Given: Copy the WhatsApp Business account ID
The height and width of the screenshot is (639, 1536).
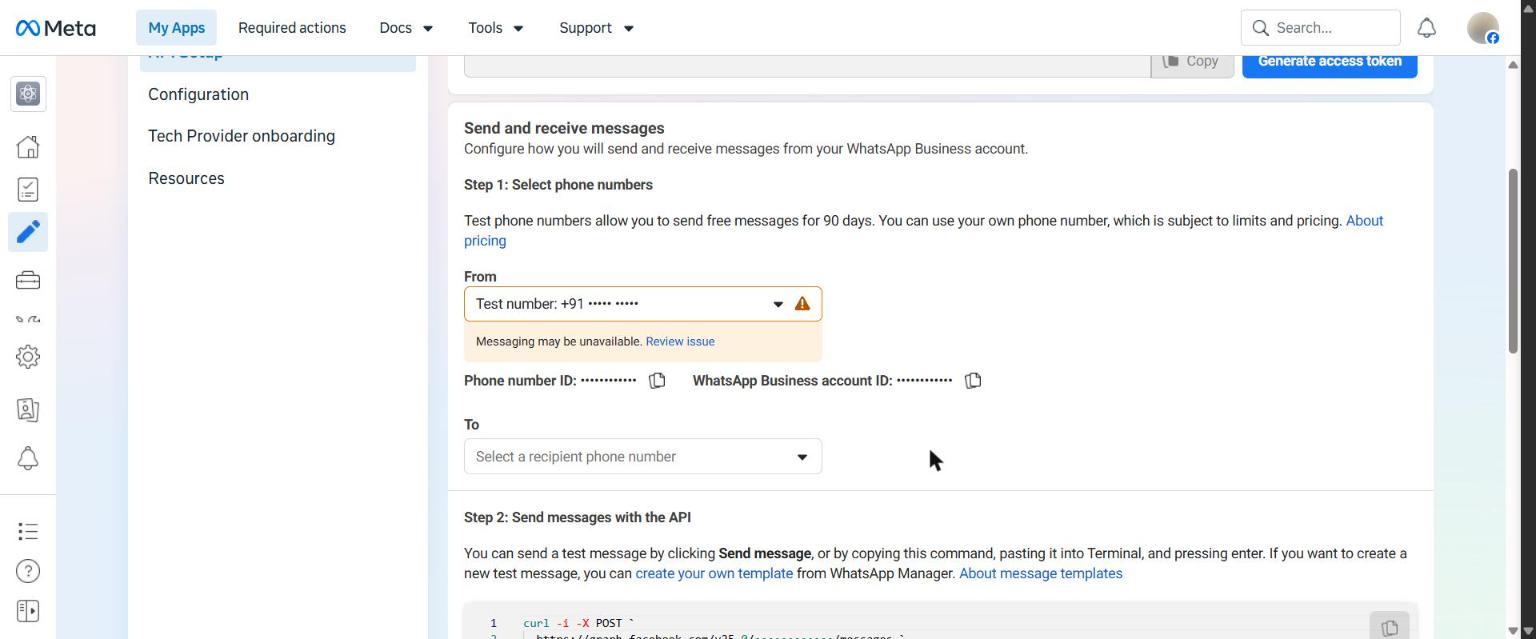Looking at the screenshot, I should (x=973, y=381).
